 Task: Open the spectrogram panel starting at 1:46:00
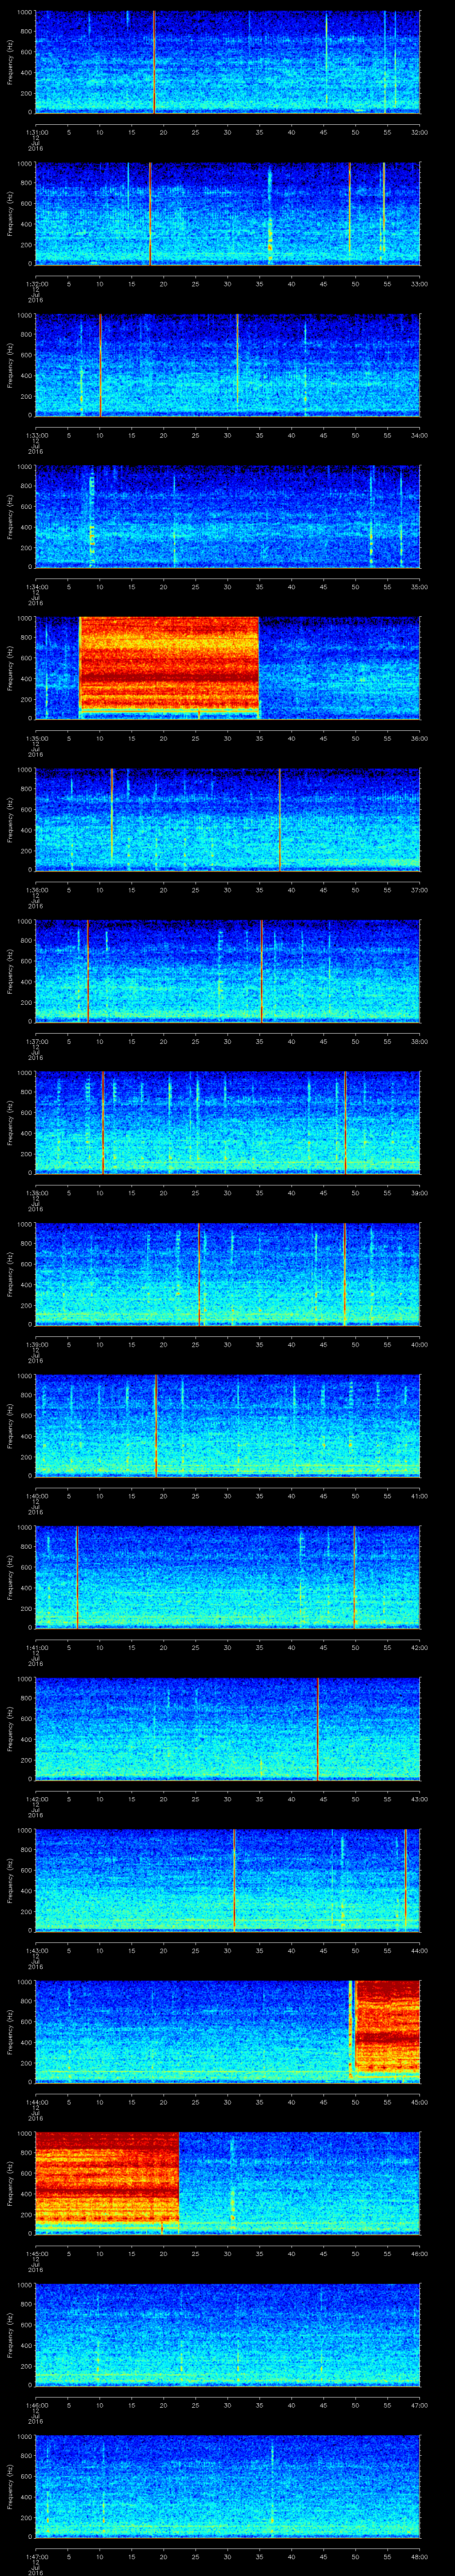(228, 2335)
